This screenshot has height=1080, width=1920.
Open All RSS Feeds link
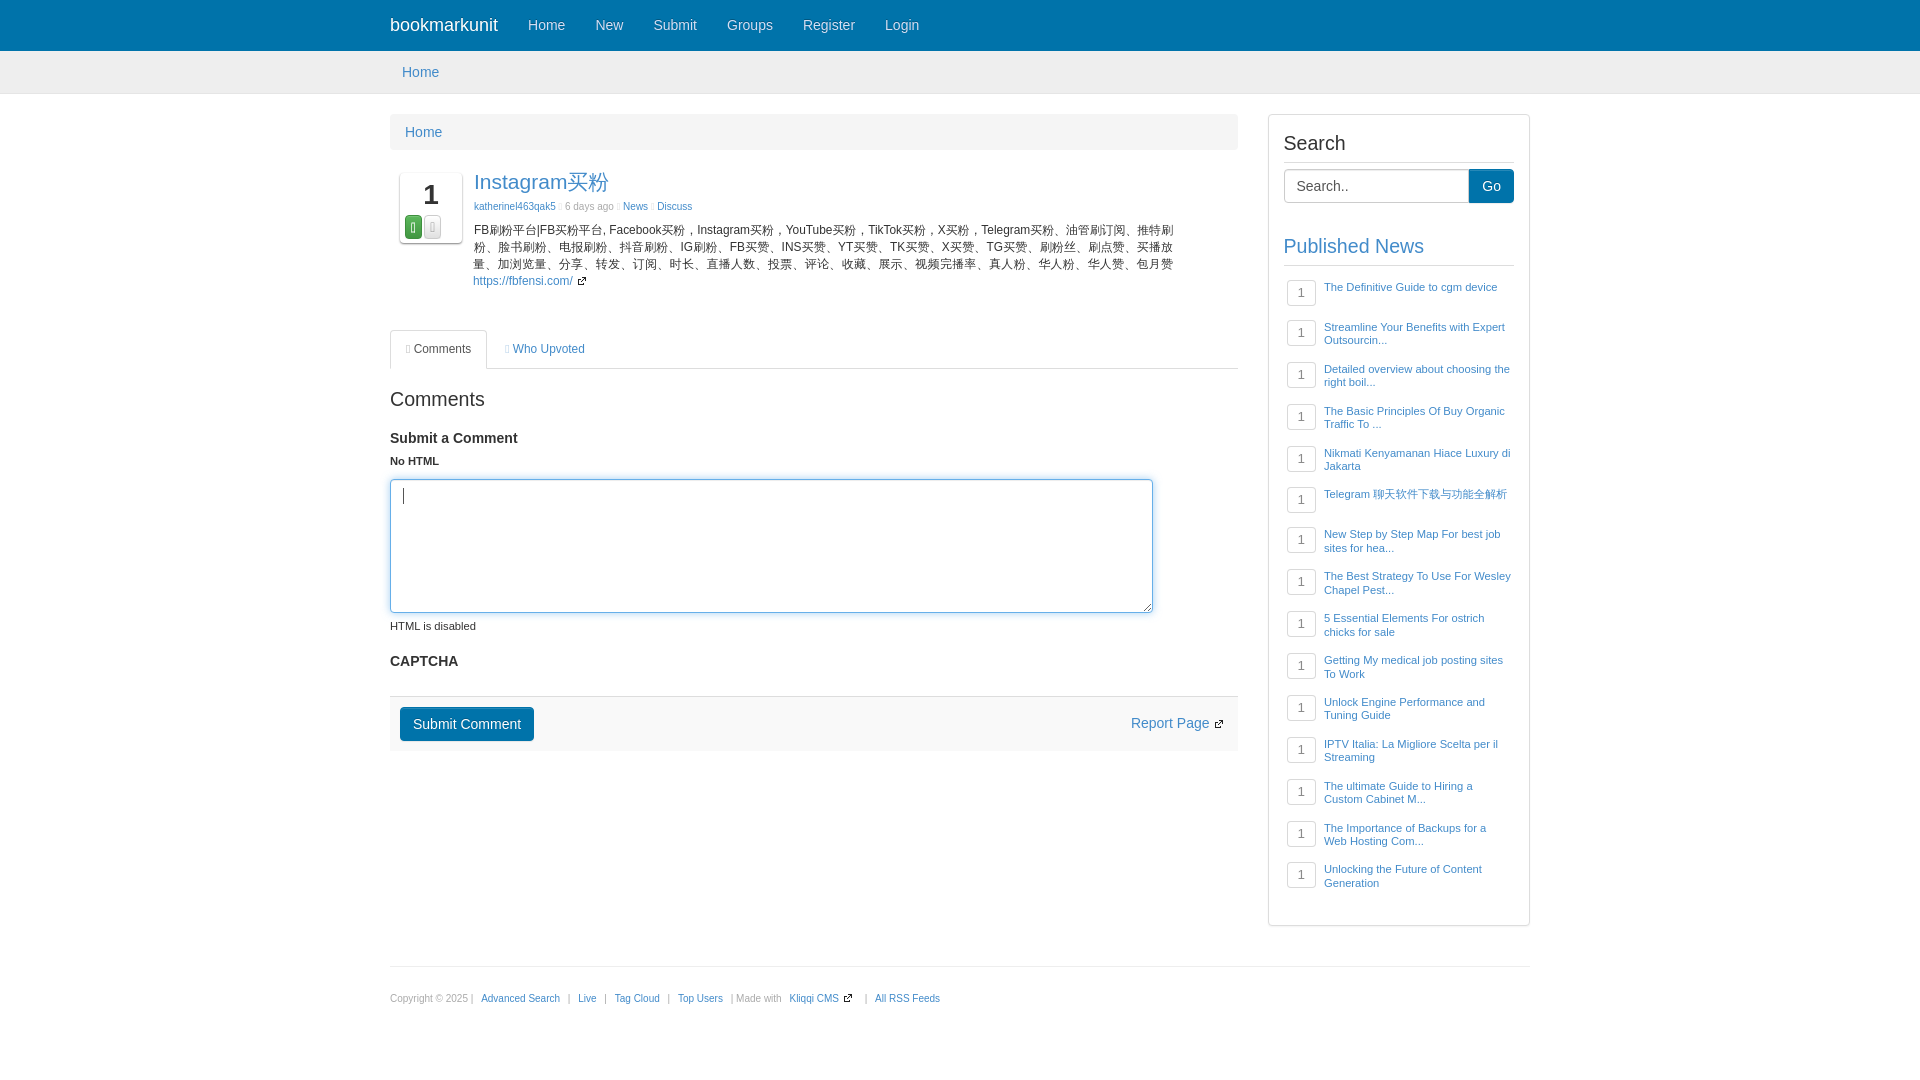coord(907,998)
